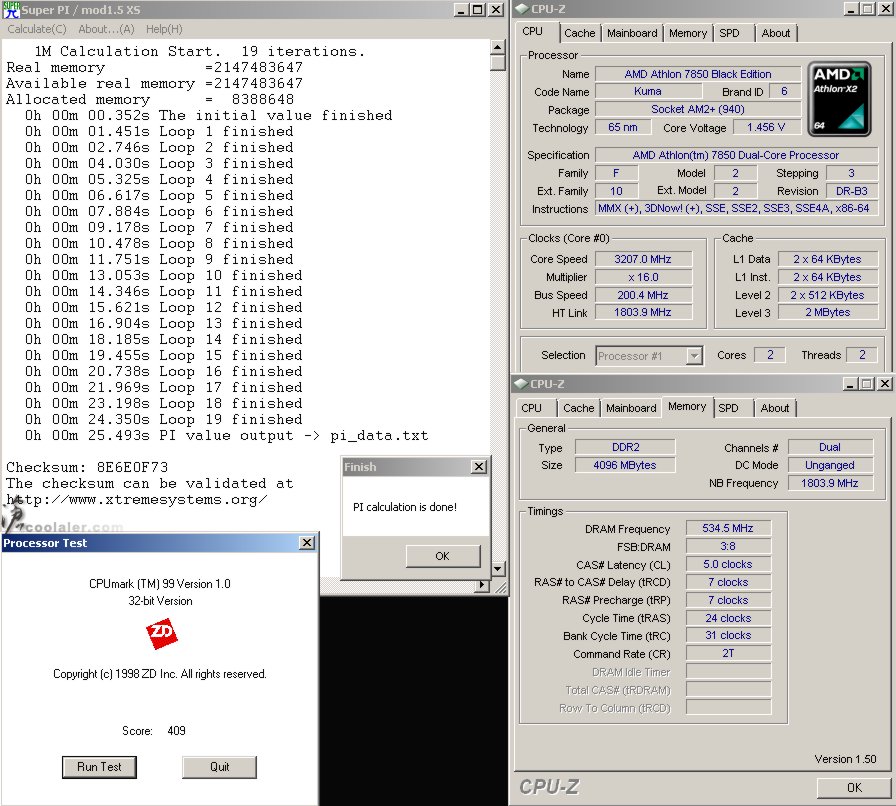Open the Processor #1 selection dropdown
The image size is (896, 806).
[694, 355]
